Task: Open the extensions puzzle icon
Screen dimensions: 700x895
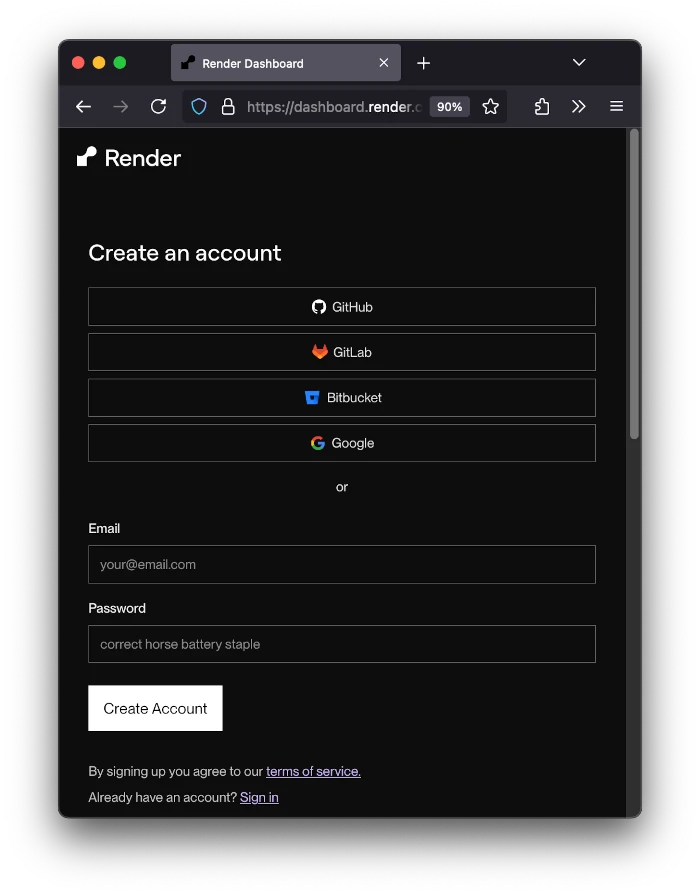Action: click(542, 107)
